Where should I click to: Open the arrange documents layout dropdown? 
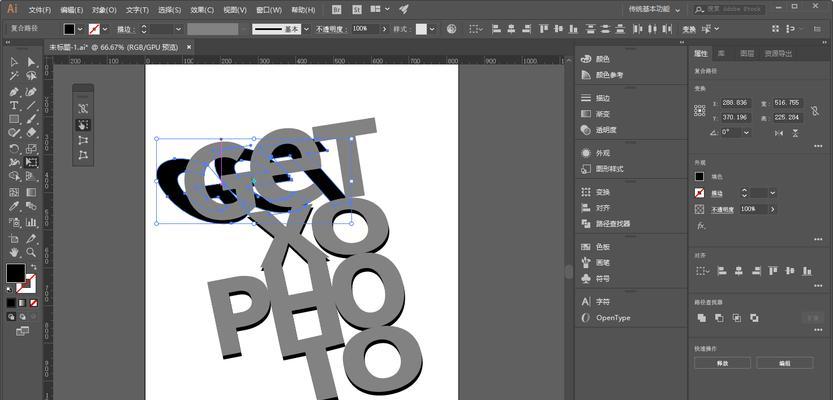click(380, 9)
